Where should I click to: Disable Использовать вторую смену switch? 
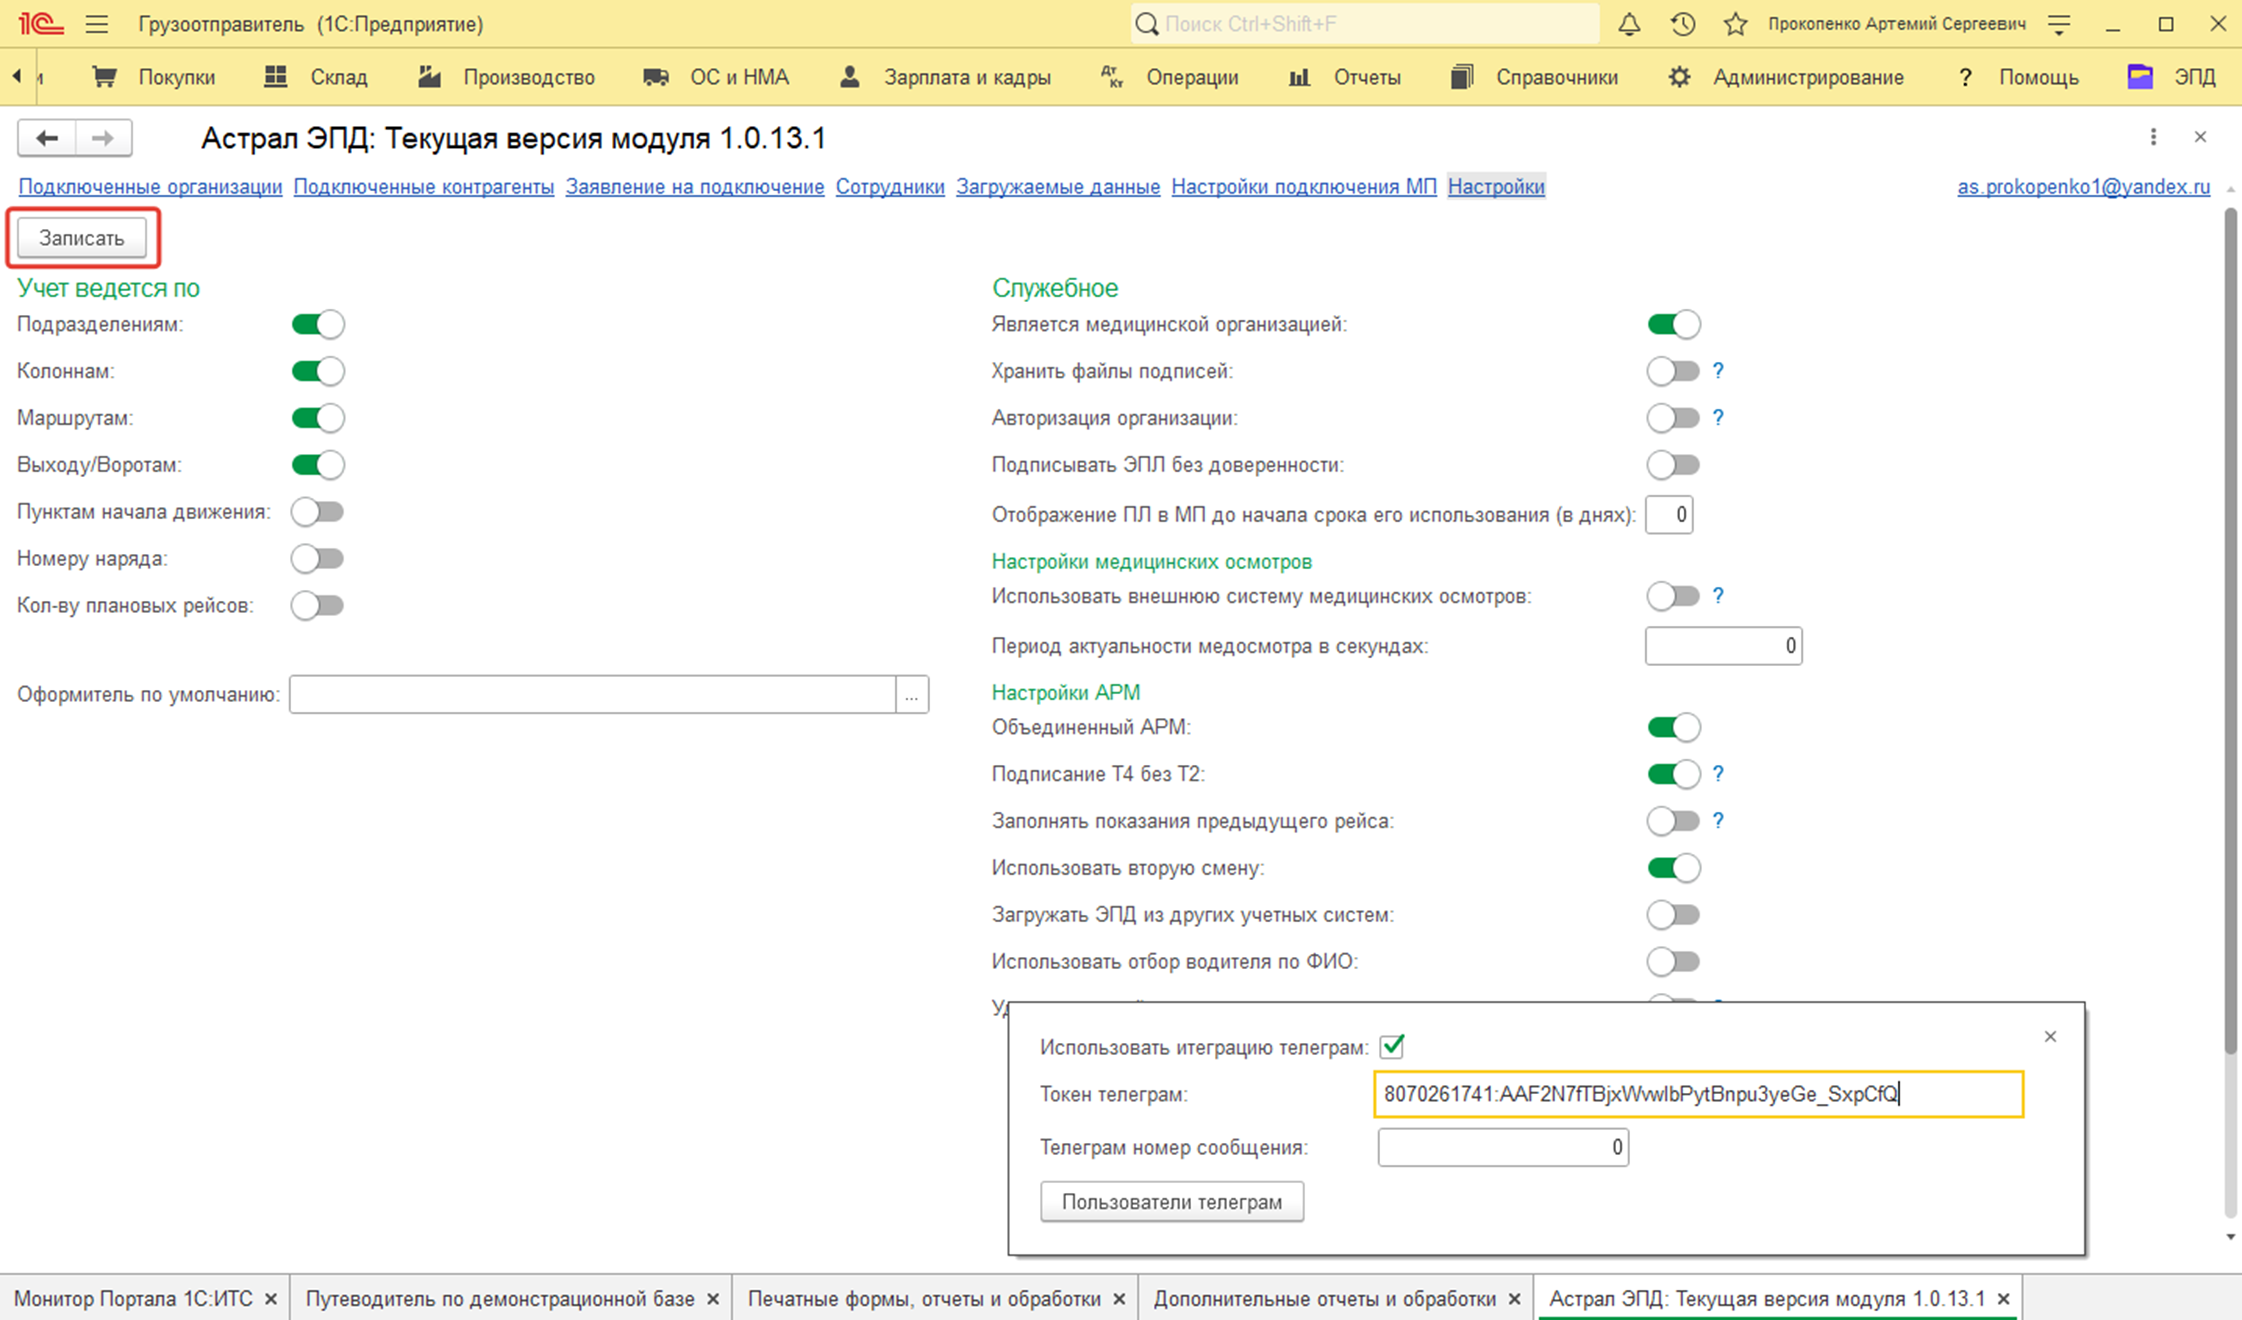pyautogui.click(x=1673, y=868)
